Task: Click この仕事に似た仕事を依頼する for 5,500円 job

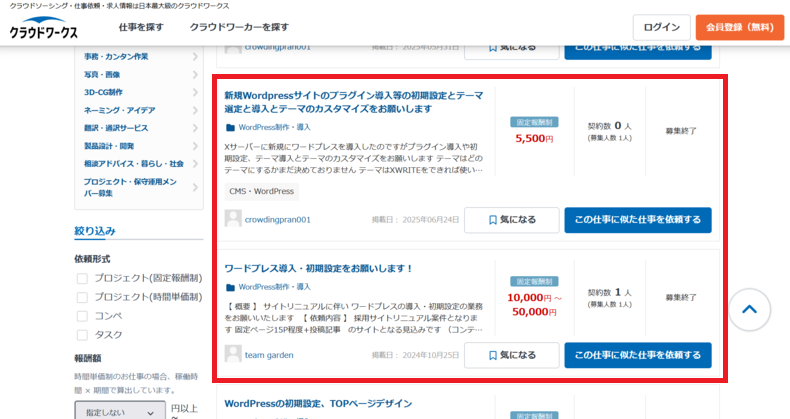Action: click(638, 220)
